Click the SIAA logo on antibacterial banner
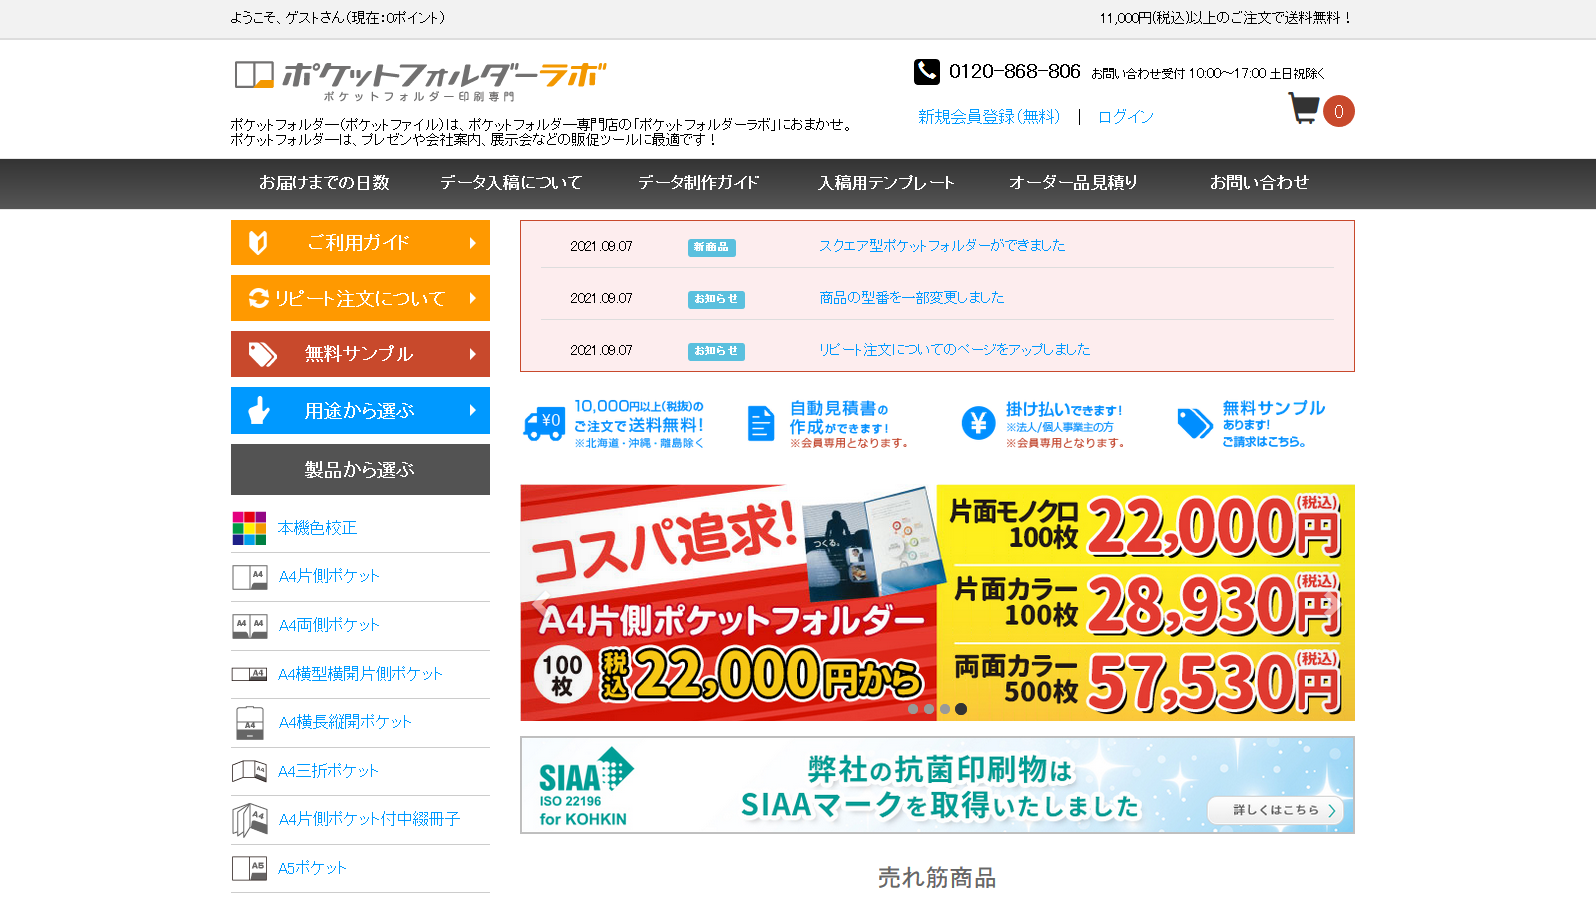 (586, 787)
